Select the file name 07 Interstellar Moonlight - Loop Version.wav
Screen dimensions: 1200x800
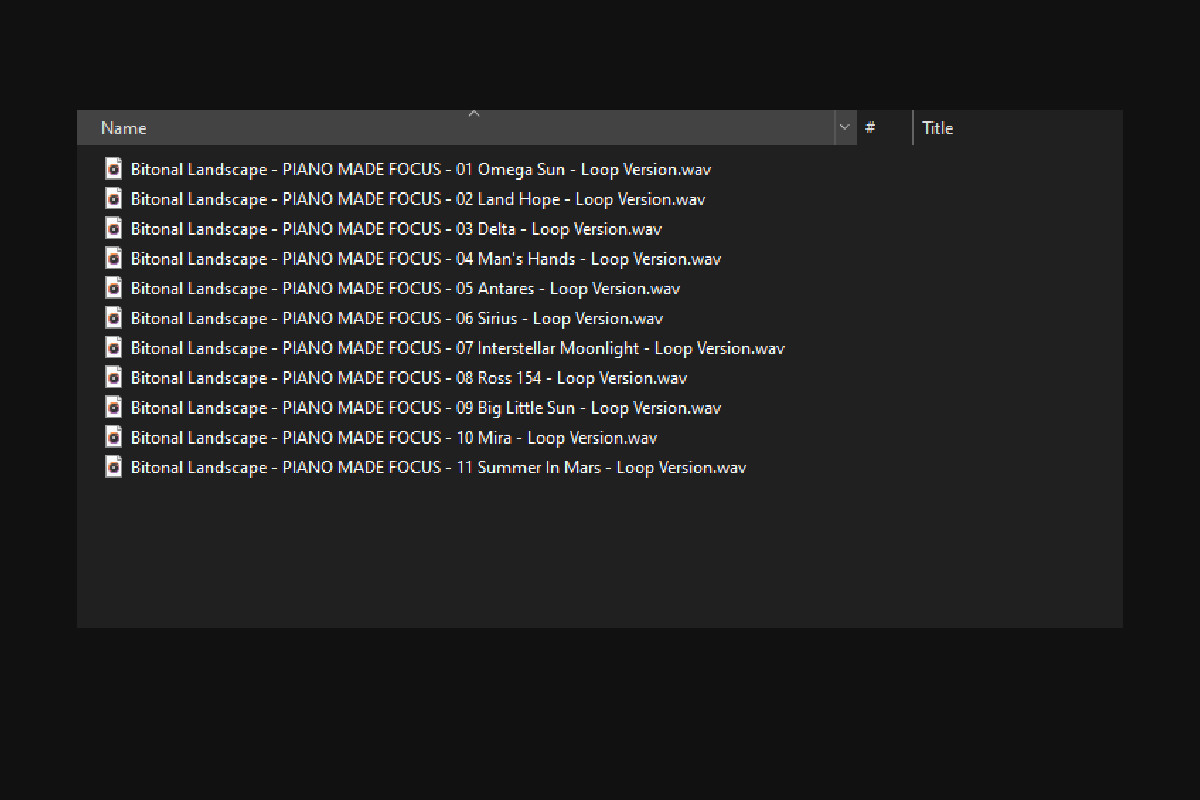click(458, 348)
